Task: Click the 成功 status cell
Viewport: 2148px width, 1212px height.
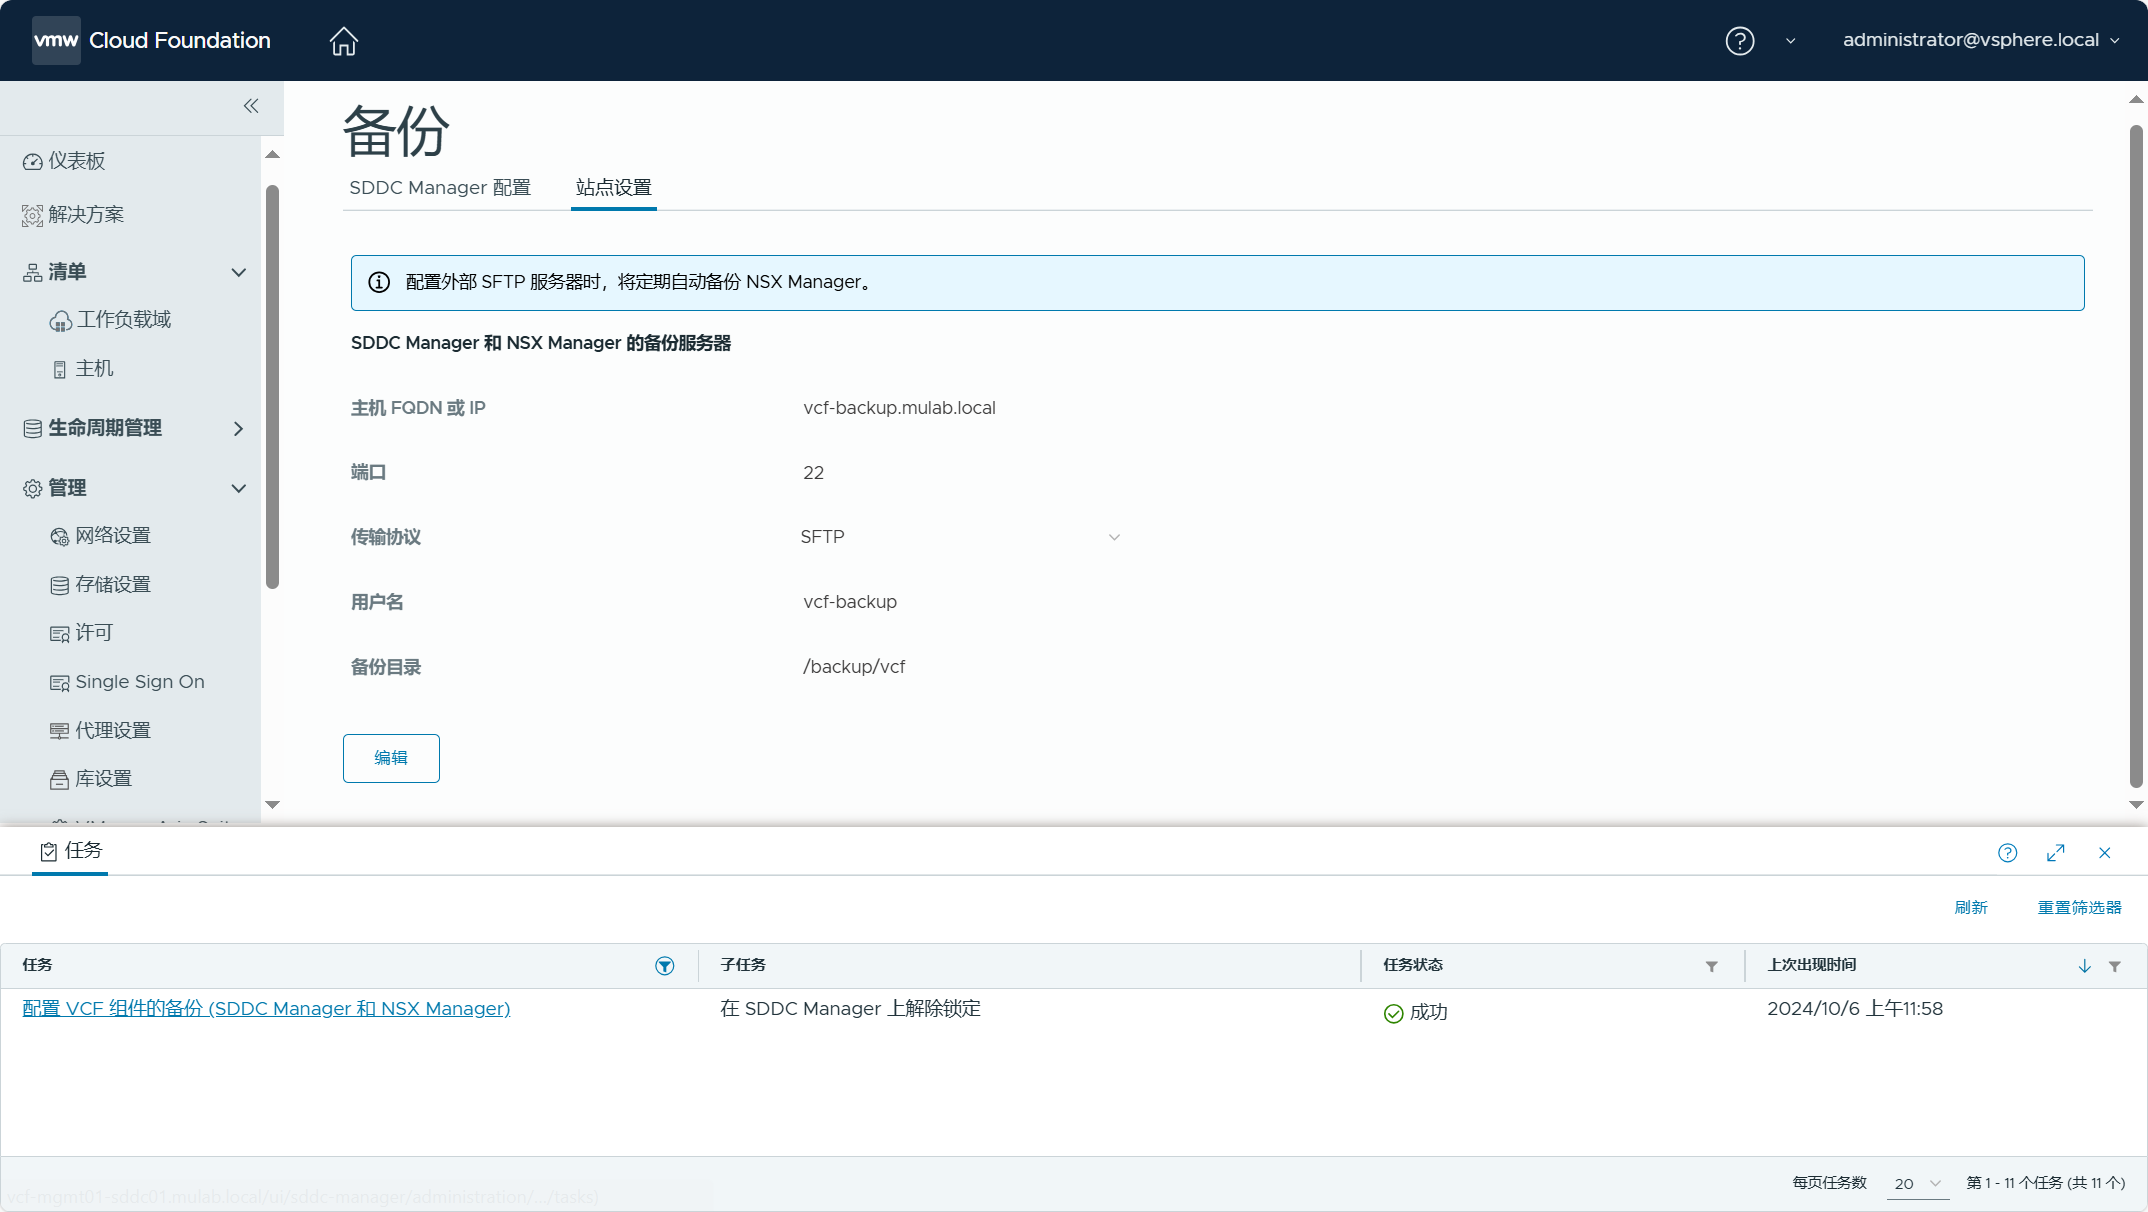Action: (1415, 1013)
